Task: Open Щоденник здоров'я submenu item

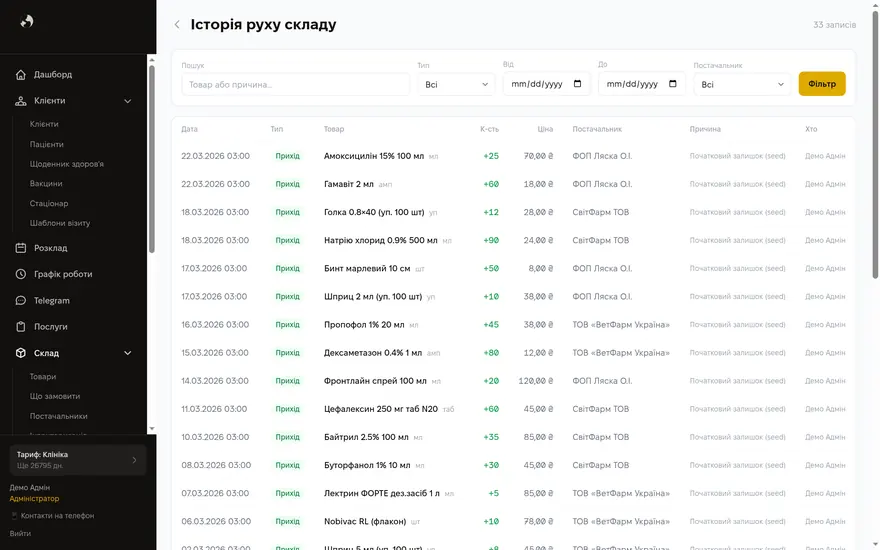Action: 67,164
